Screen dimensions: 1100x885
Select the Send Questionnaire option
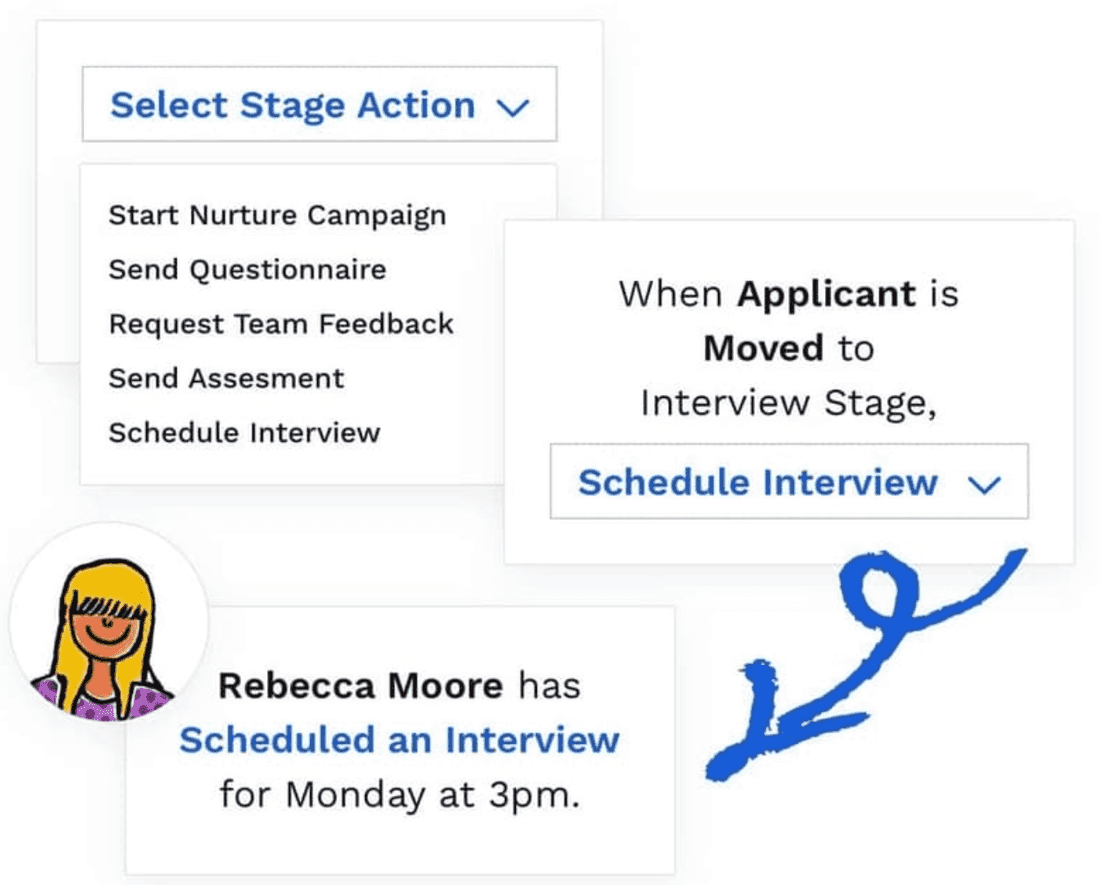click(x=247, y=269)
